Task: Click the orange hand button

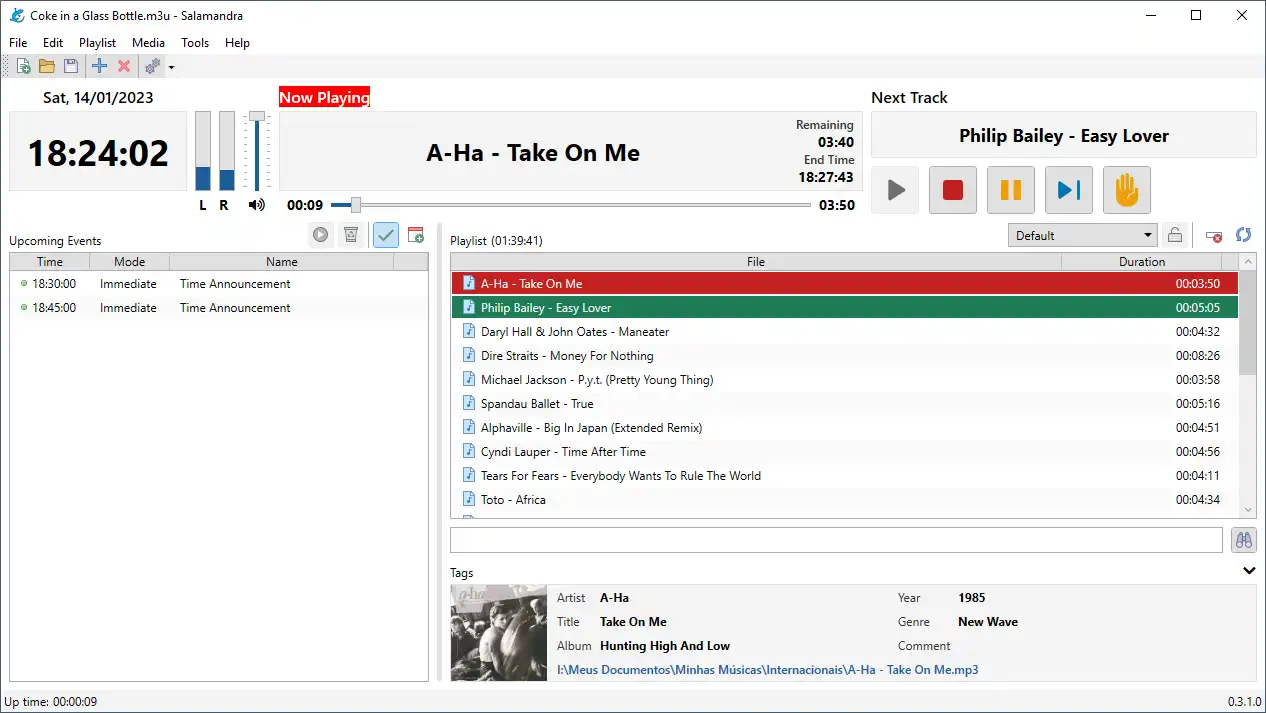Action: tap(1126, 190)
